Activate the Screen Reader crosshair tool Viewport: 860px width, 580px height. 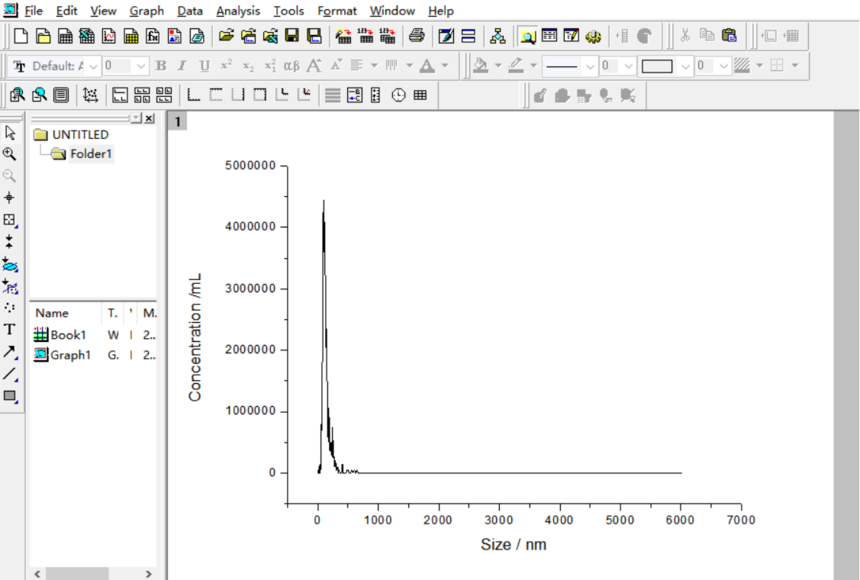pyautogui.click(x=9, y=198)
